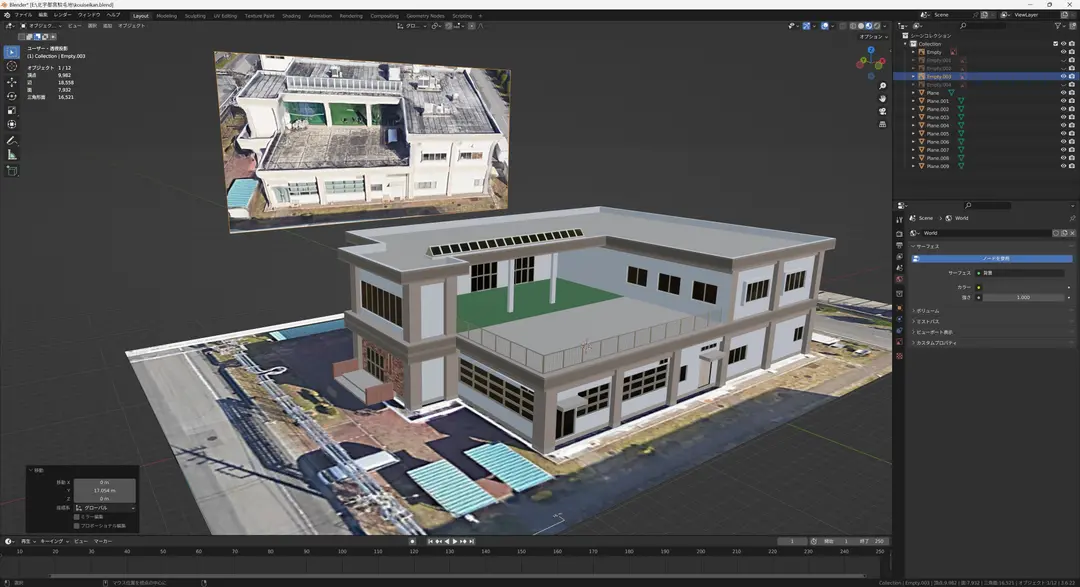Viewport: 1080px width, 587px height.
Task: Expand the Volume panel
Action: point(927,311)
